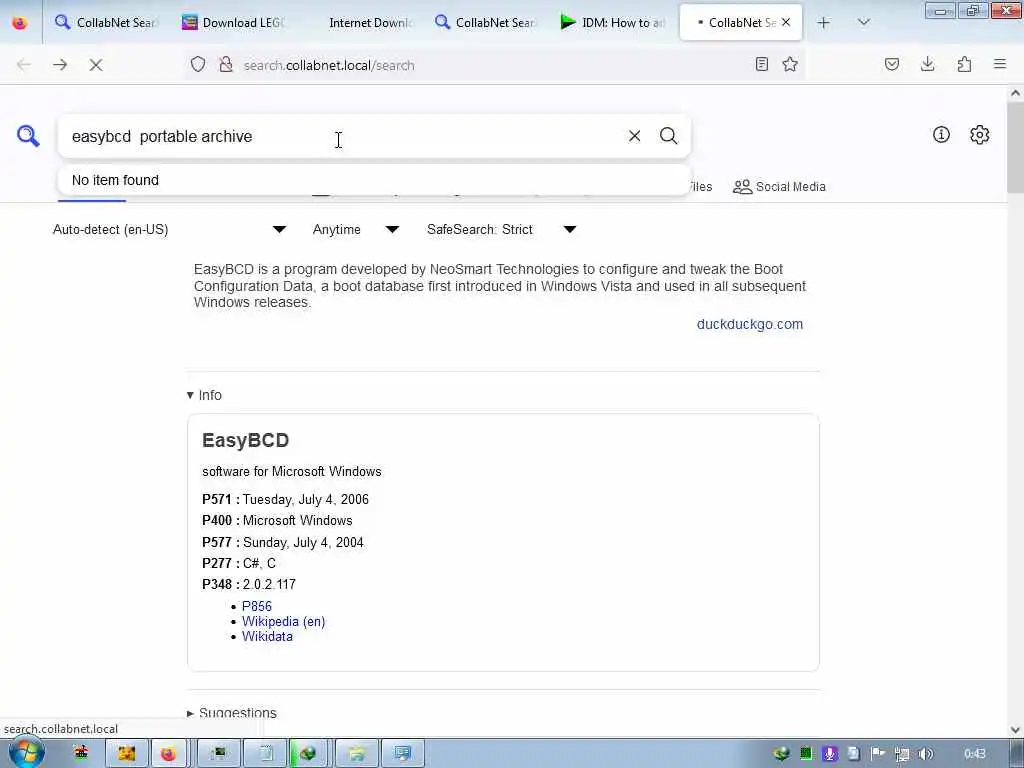Open the P856 link
1024x768 pixels.
(257, 606)
